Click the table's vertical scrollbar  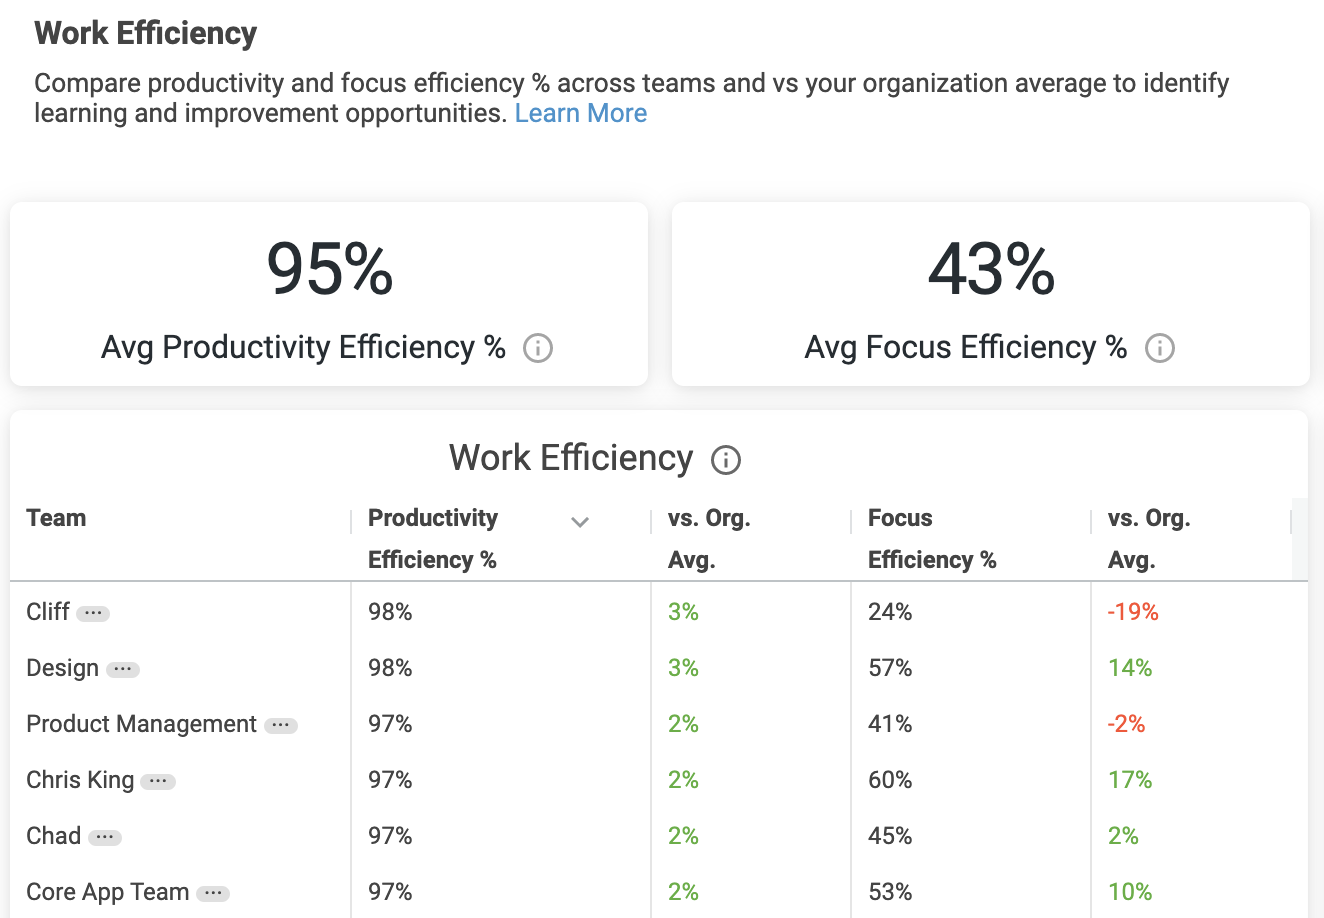coord(1299,540)
